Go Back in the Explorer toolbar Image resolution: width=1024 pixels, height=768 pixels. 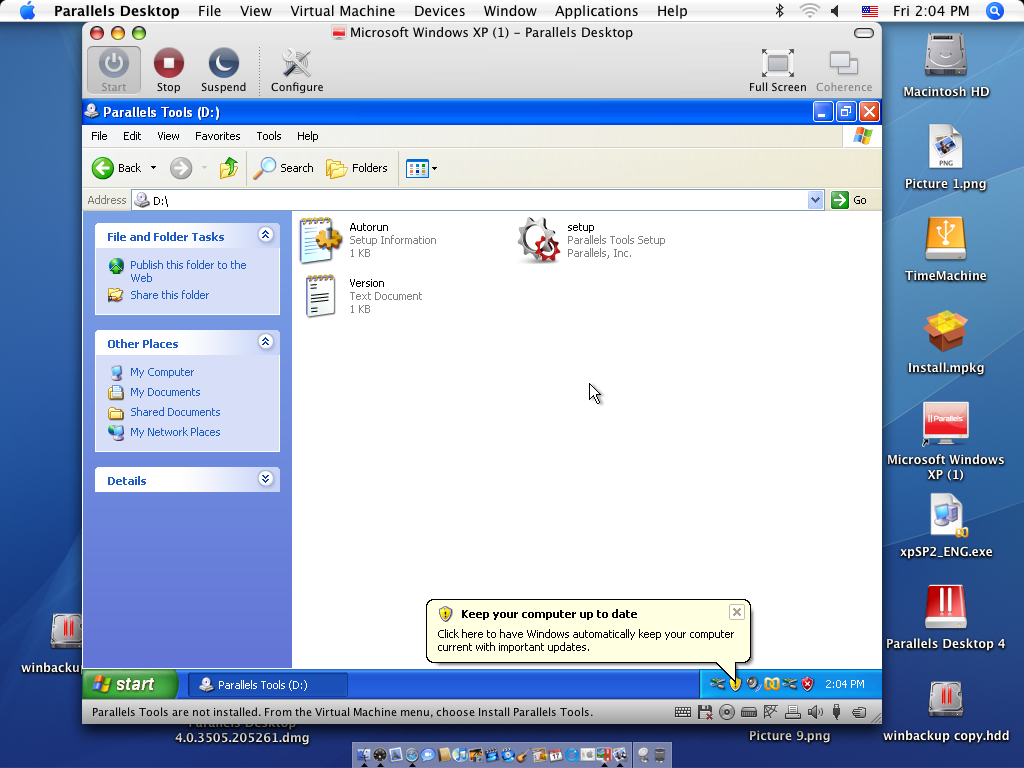[116, 168]
